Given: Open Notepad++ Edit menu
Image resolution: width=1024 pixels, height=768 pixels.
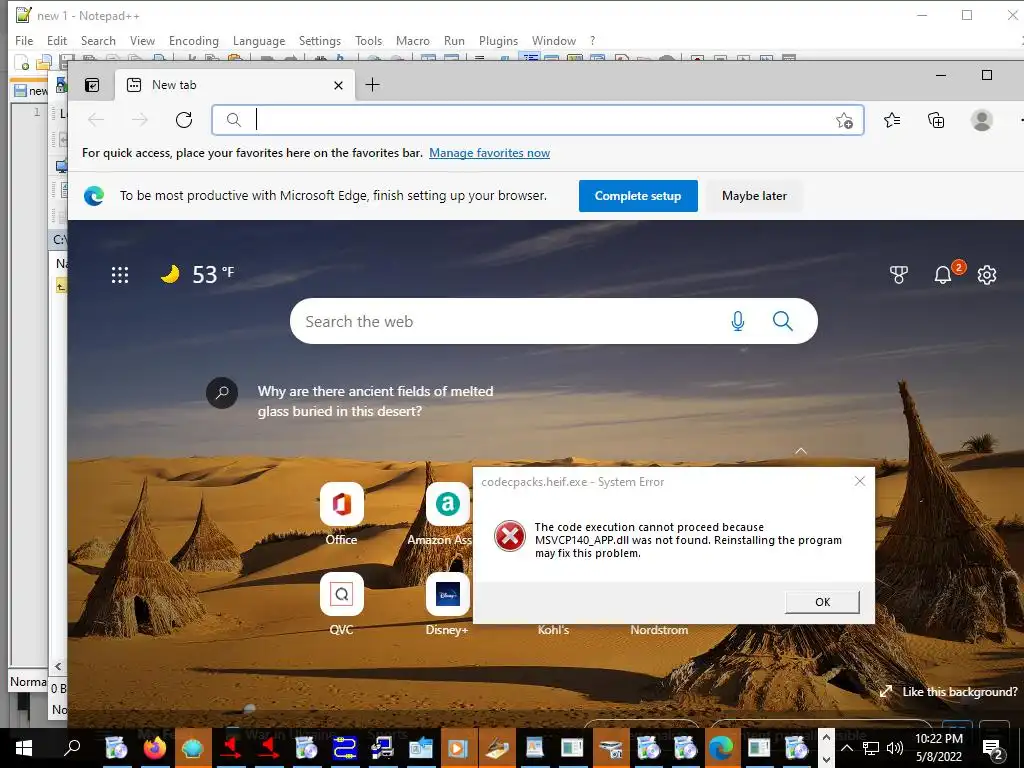Looking at the screenshot, I should pos(57,40).
